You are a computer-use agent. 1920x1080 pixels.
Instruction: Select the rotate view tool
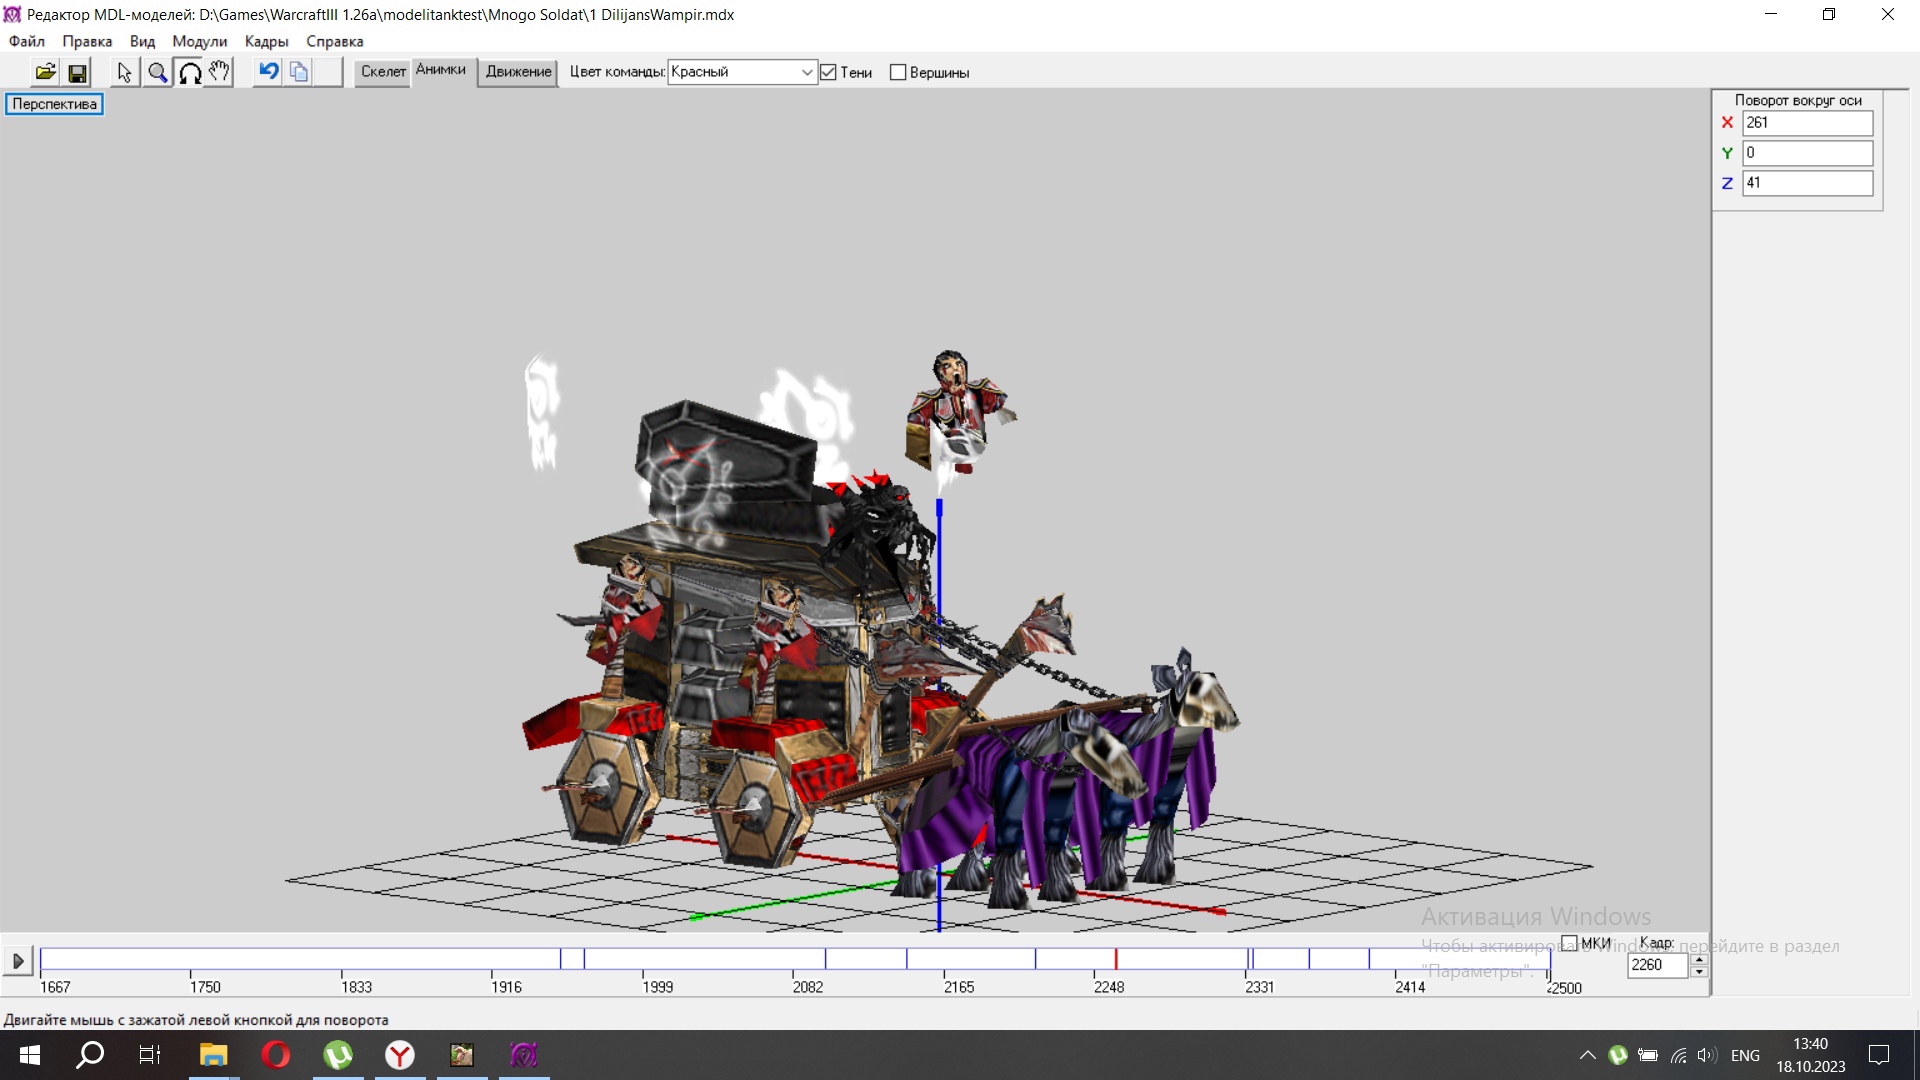tap(189, 72)
